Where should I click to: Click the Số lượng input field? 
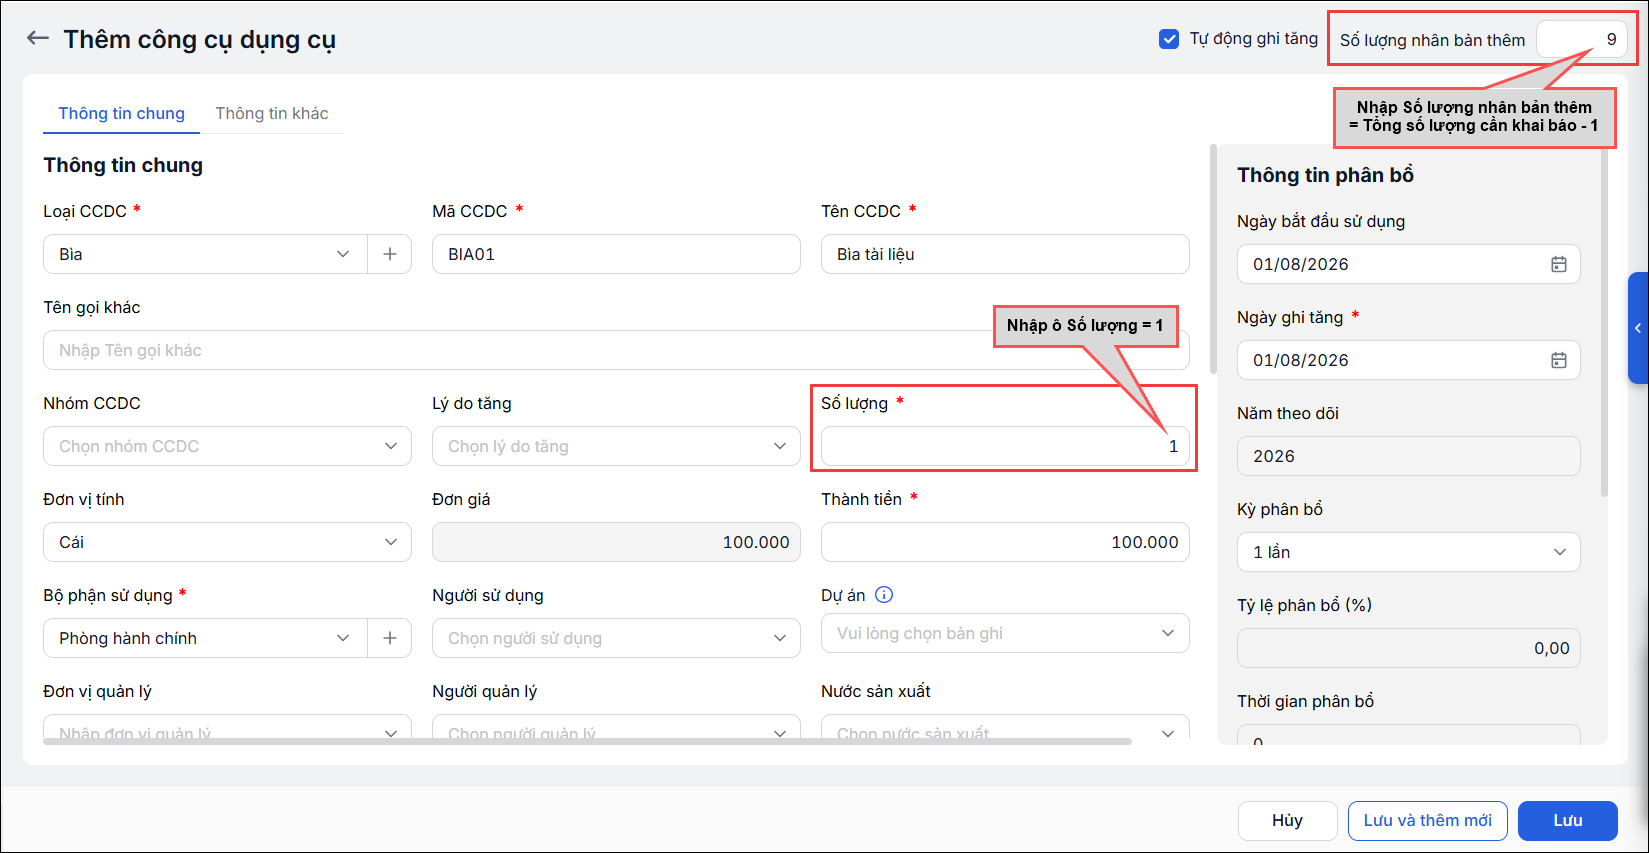pos(1005,446)
